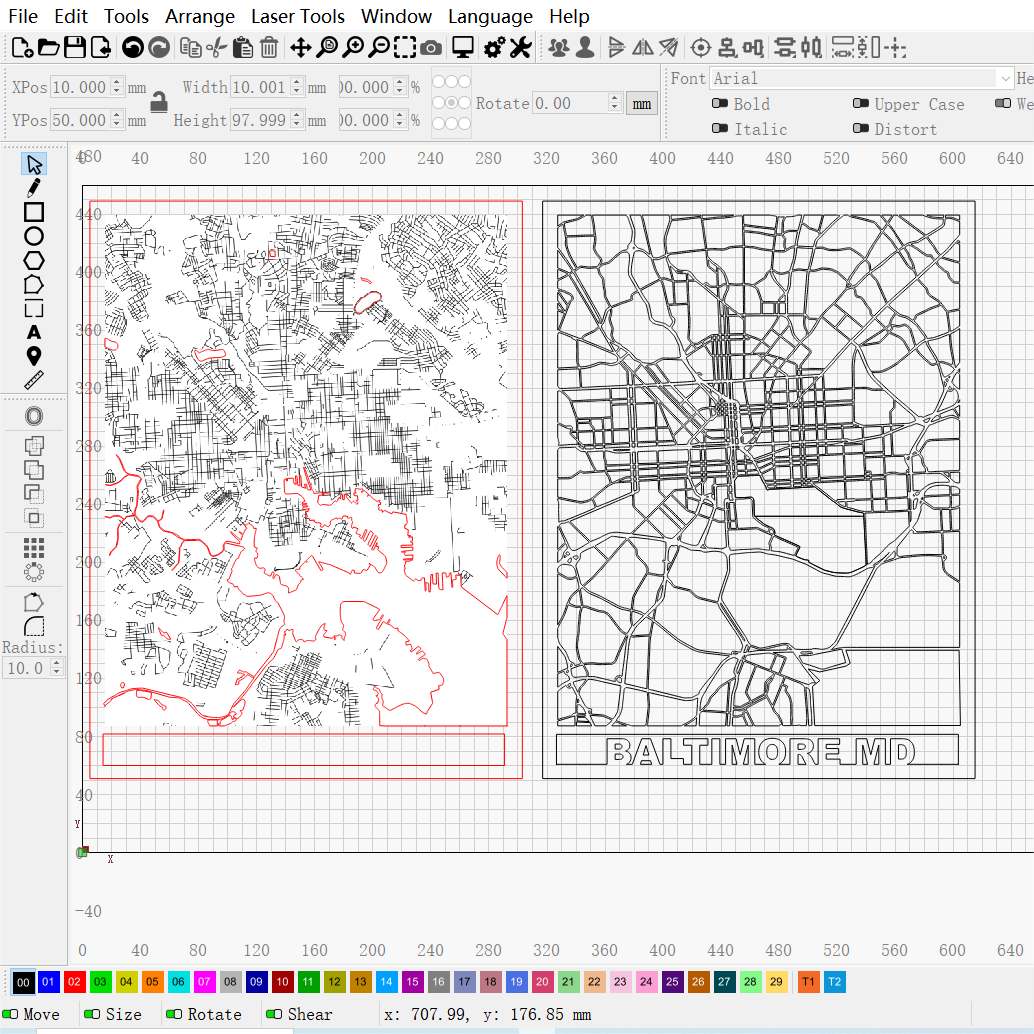Increase XPos using its spinner arrows
Viewport: 1034px width, 1034px height.
[117, 82]
